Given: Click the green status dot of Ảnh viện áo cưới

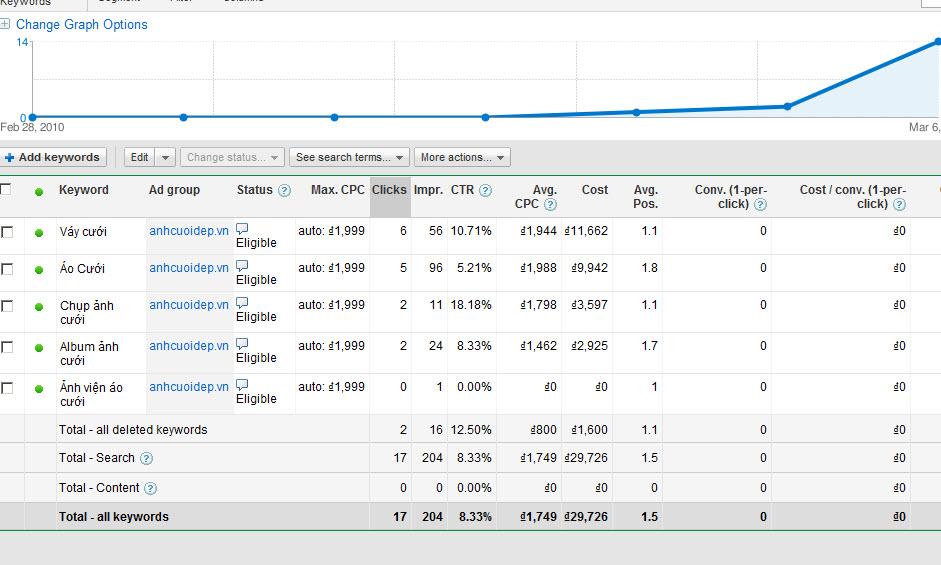Looking at the screenshot, I should click(x=39, y=389).
